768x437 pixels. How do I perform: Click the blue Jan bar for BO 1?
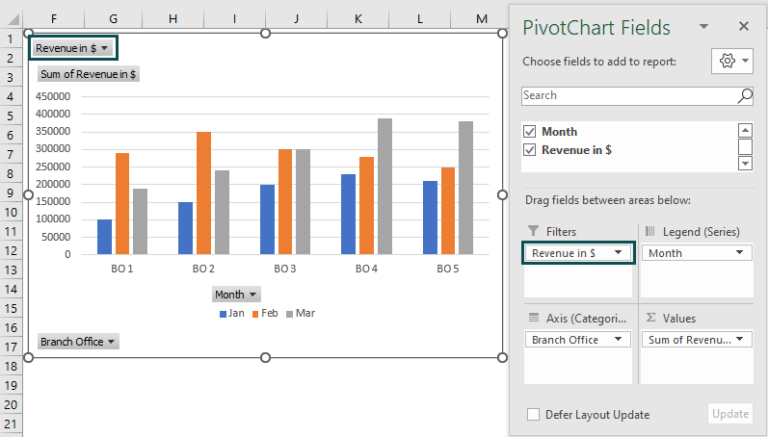[104, 237]
